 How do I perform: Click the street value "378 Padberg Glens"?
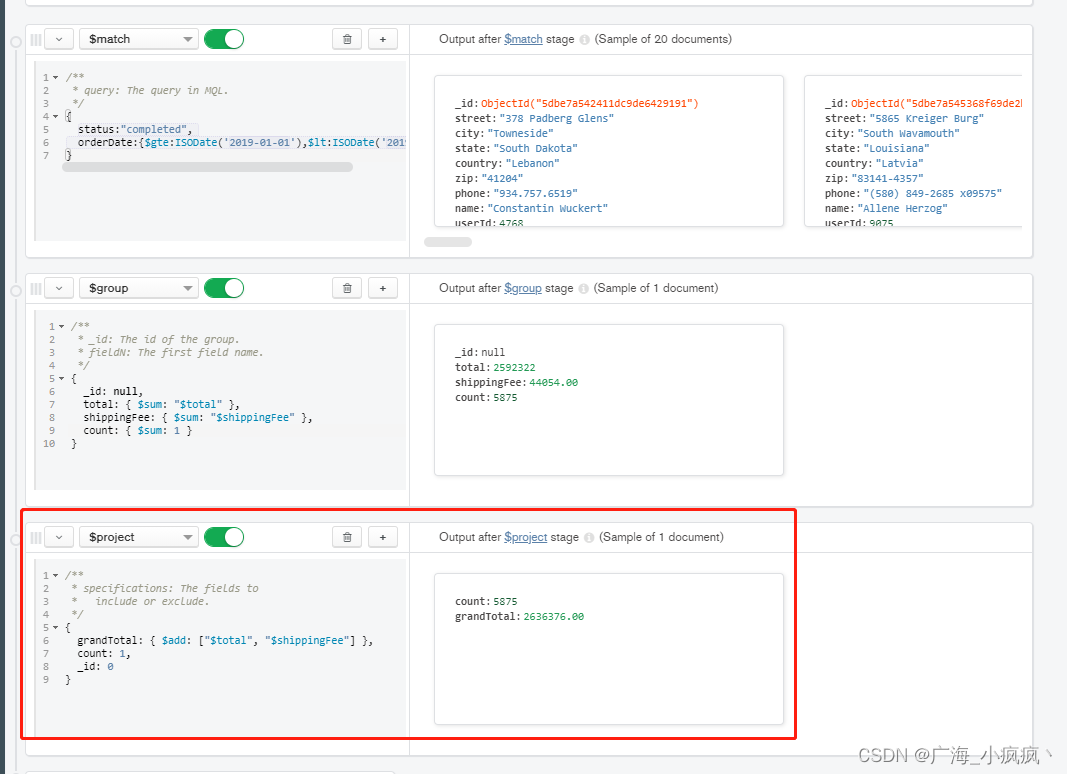pos(557,118)
